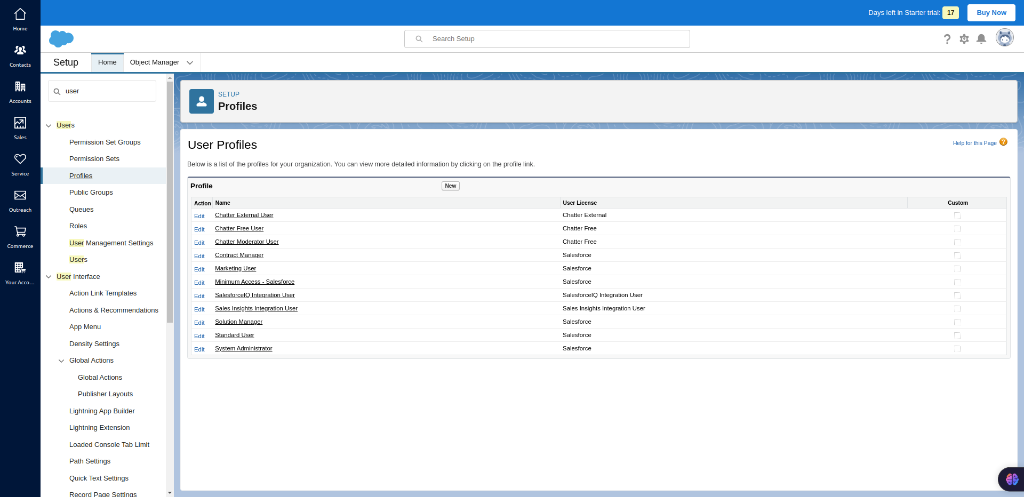1024x497 pixels.
Task: Toggle Custom checkbox for Solution Manager
Action: click(957, 322)
